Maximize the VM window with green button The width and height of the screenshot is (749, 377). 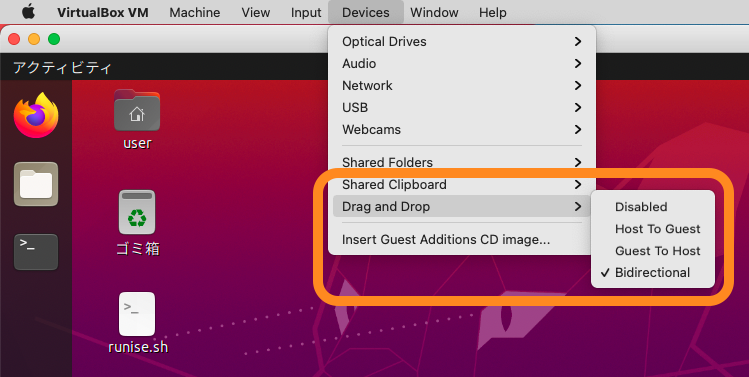tap(54, 39)
